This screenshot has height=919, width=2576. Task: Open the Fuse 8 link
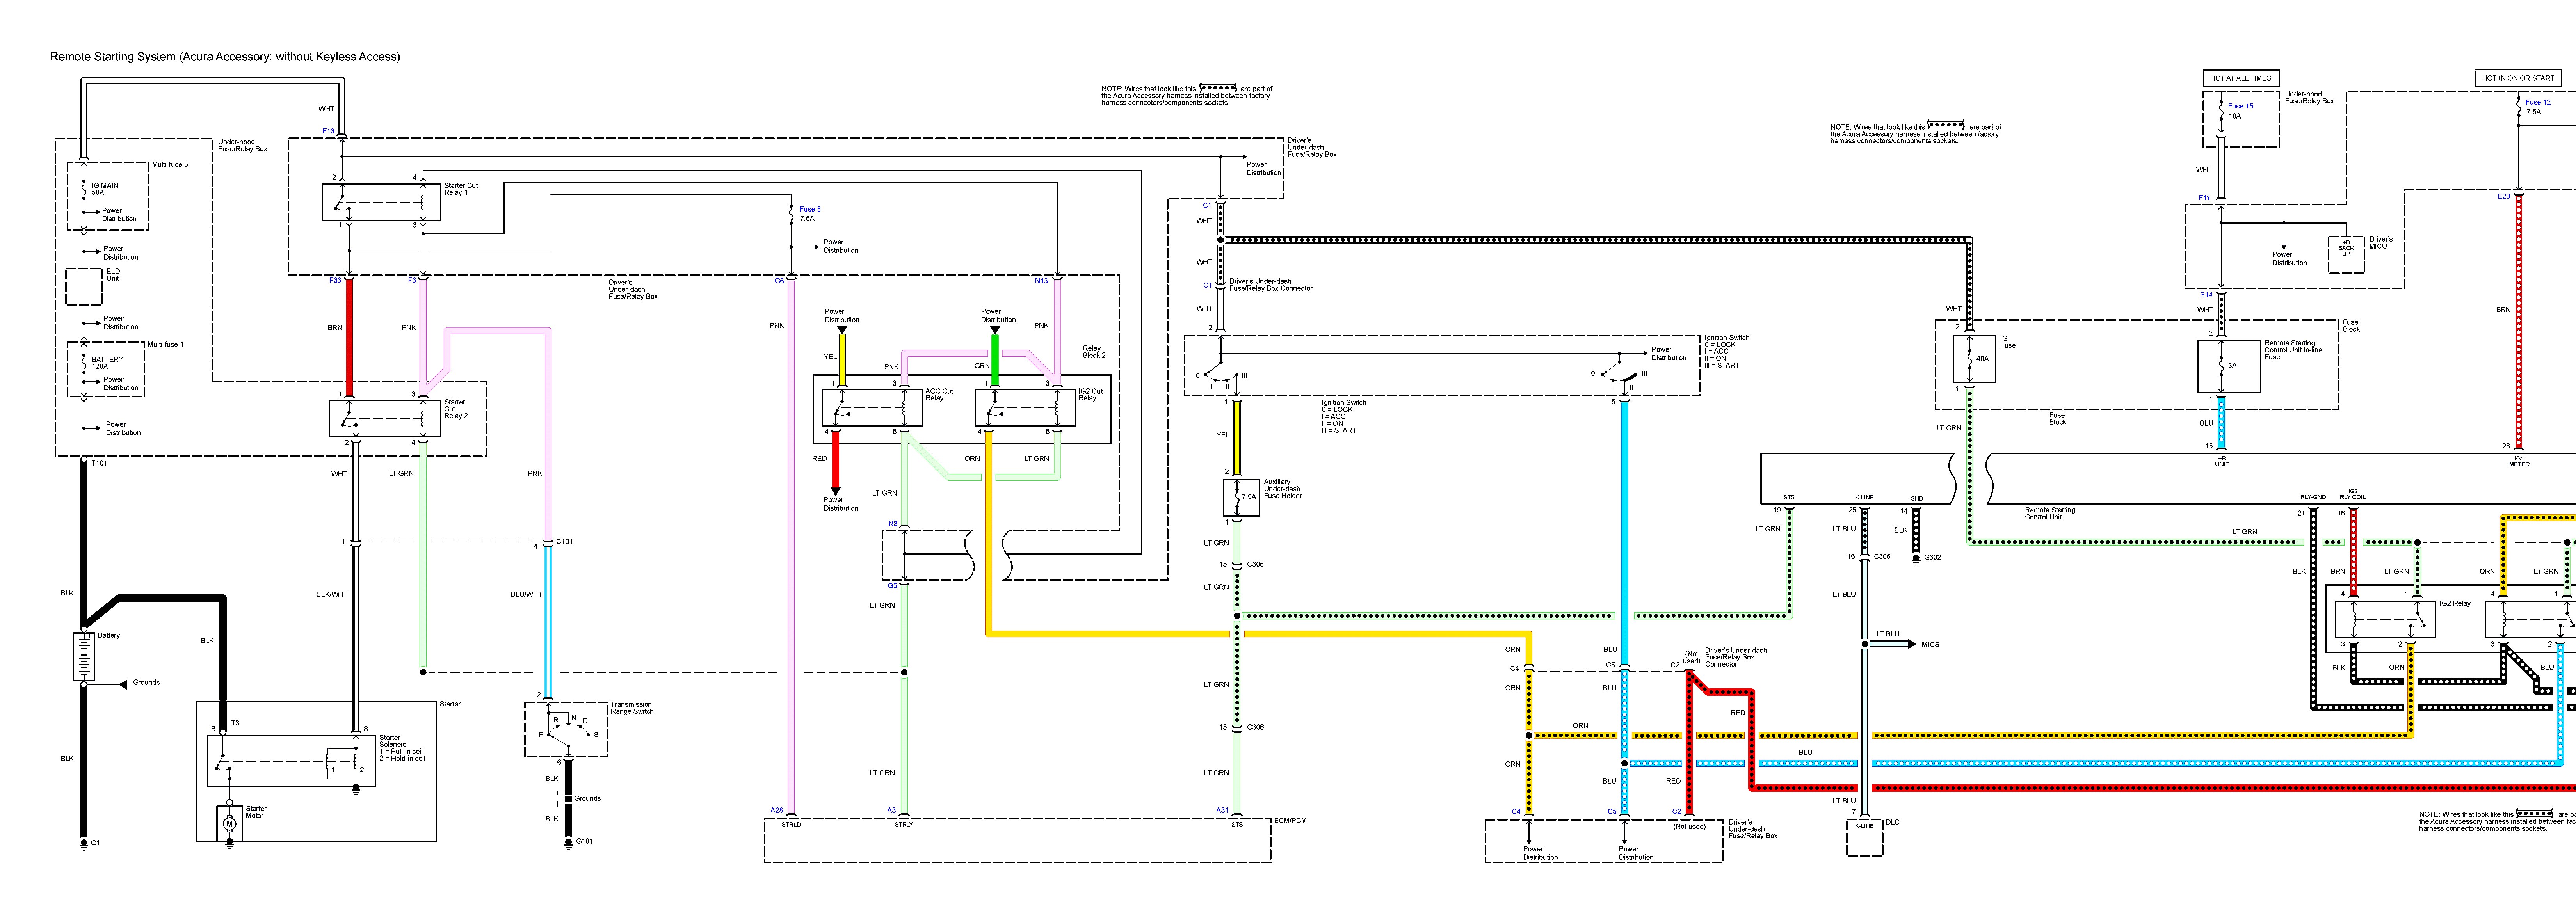point(809,209)
